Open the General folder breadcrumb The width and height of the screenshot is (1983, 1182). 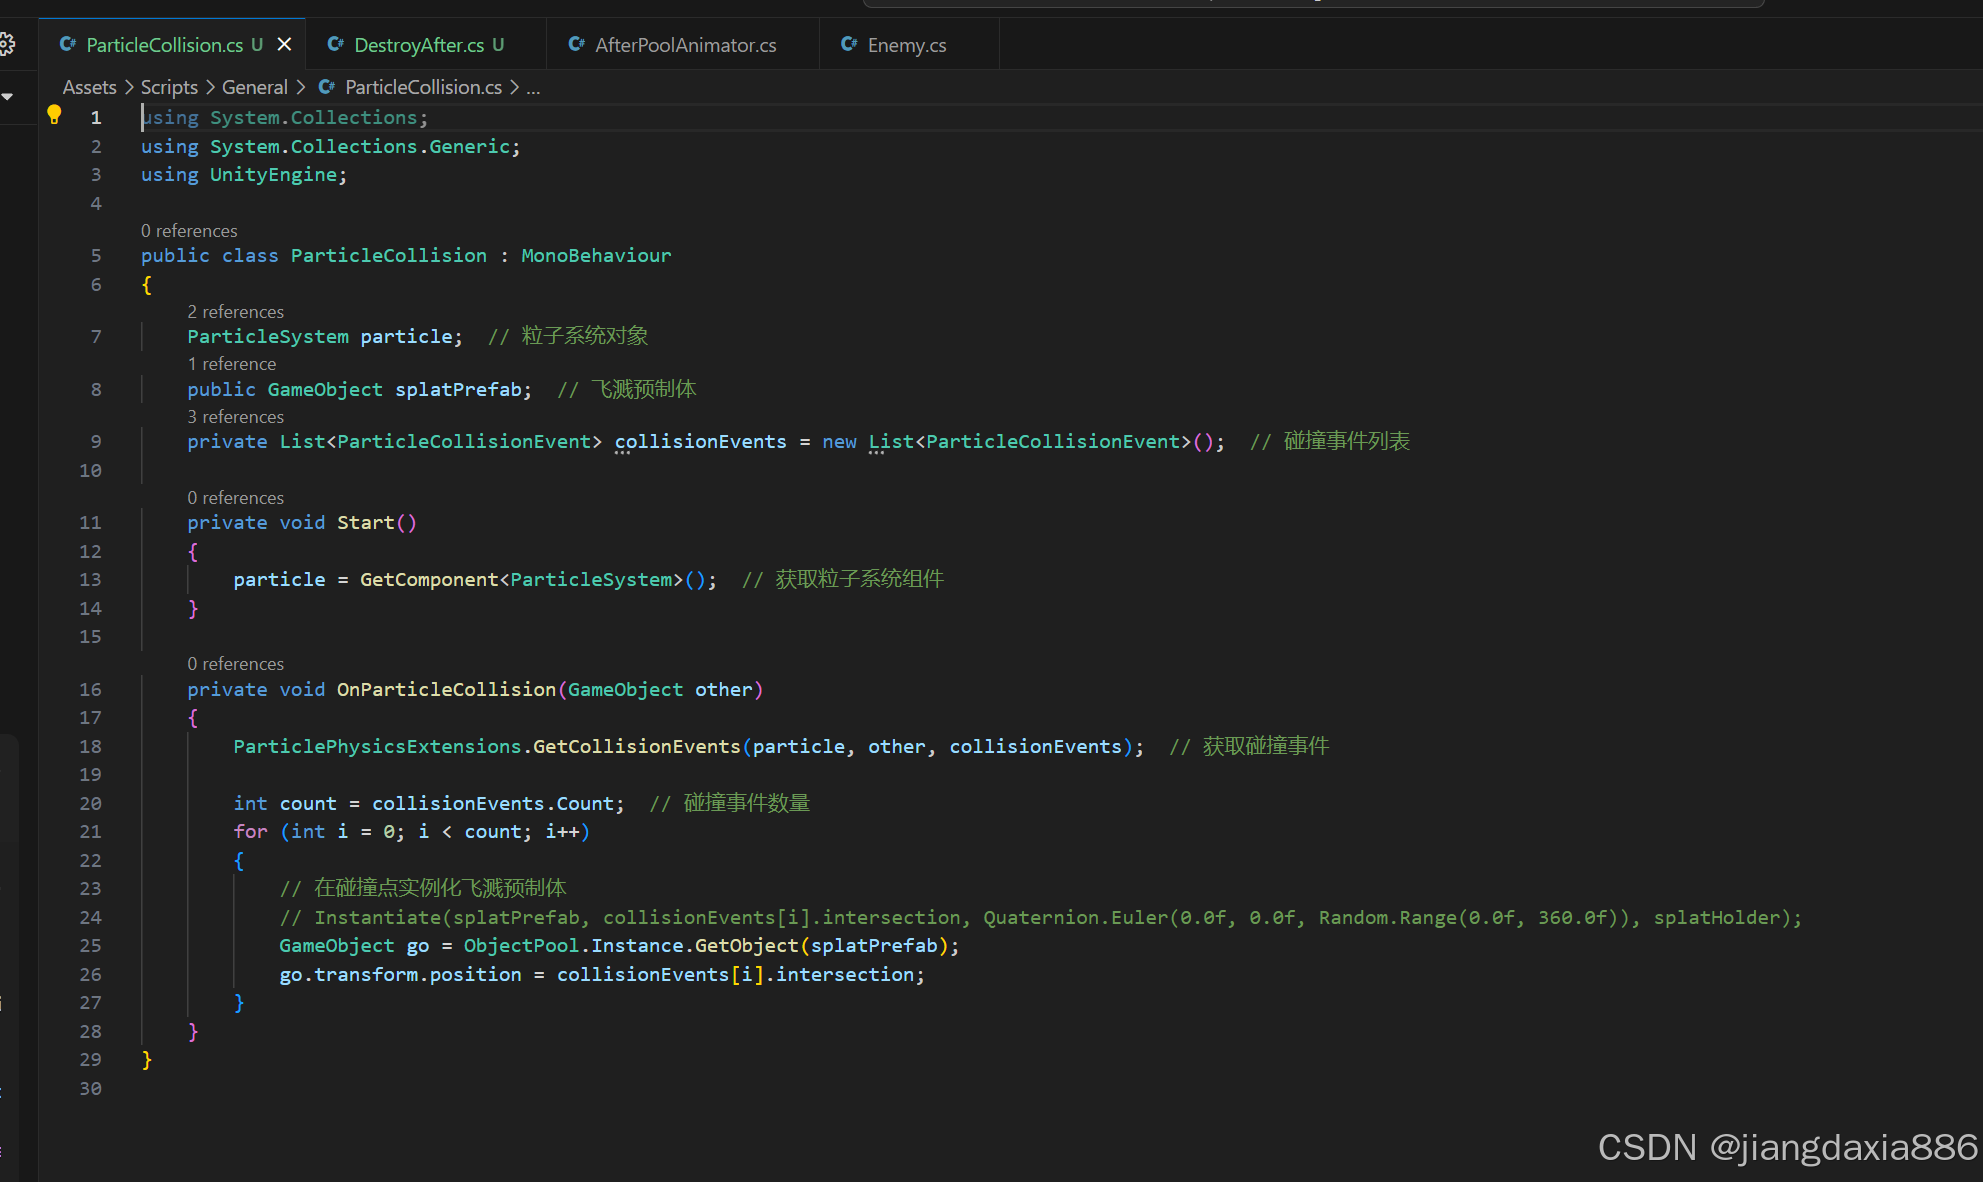pyautogui.click(x=254, y=87)
